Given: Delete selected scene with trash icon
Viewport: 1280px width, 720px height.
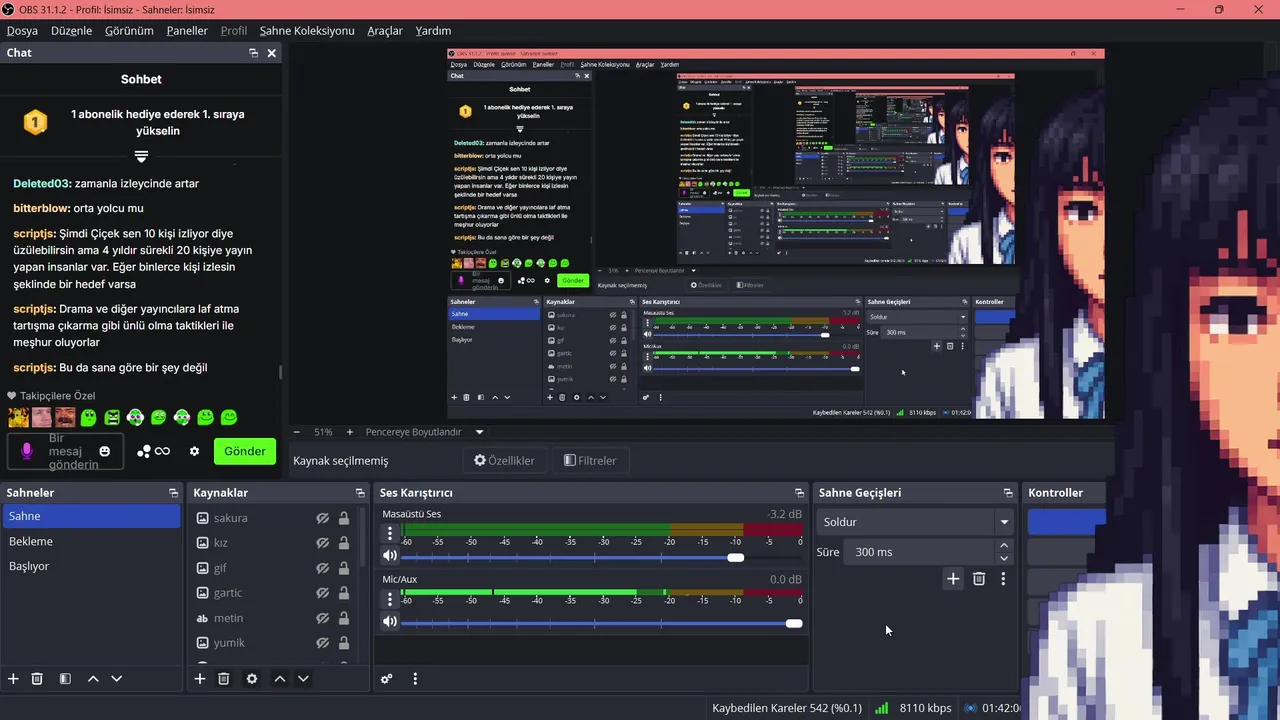Looking at the screenshot, I should click(37, 679).
